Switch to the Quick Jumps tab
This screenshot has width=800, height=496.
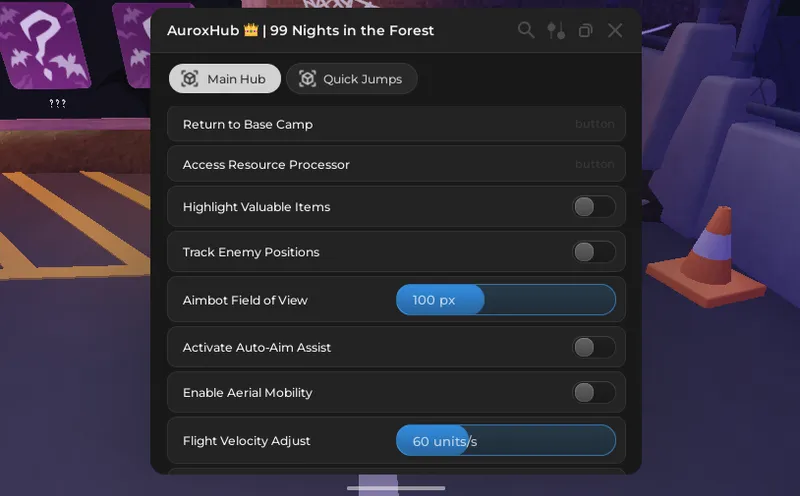click(x=352, y=79)
